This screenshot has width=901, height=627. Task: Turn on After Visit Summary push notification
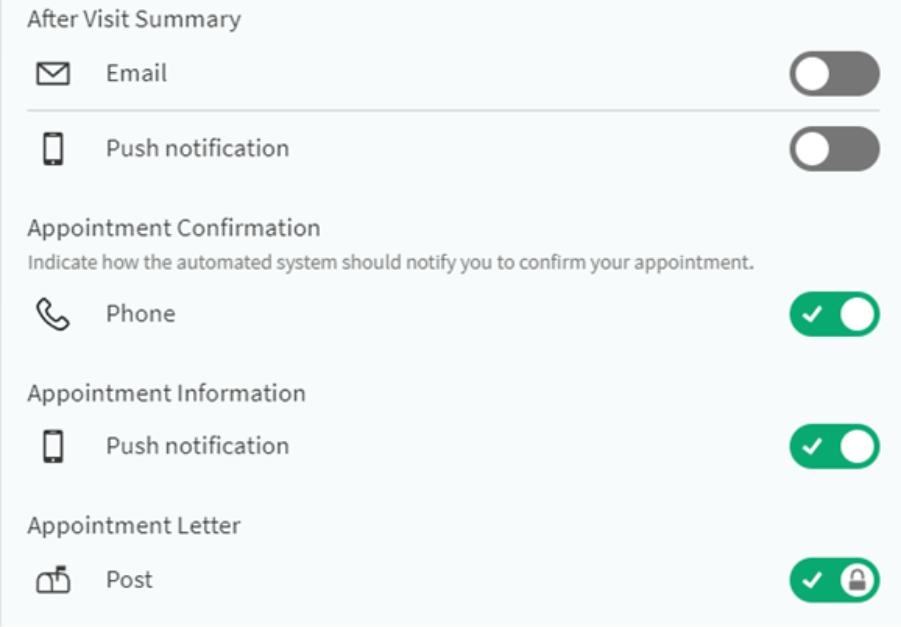coord(834,149)
